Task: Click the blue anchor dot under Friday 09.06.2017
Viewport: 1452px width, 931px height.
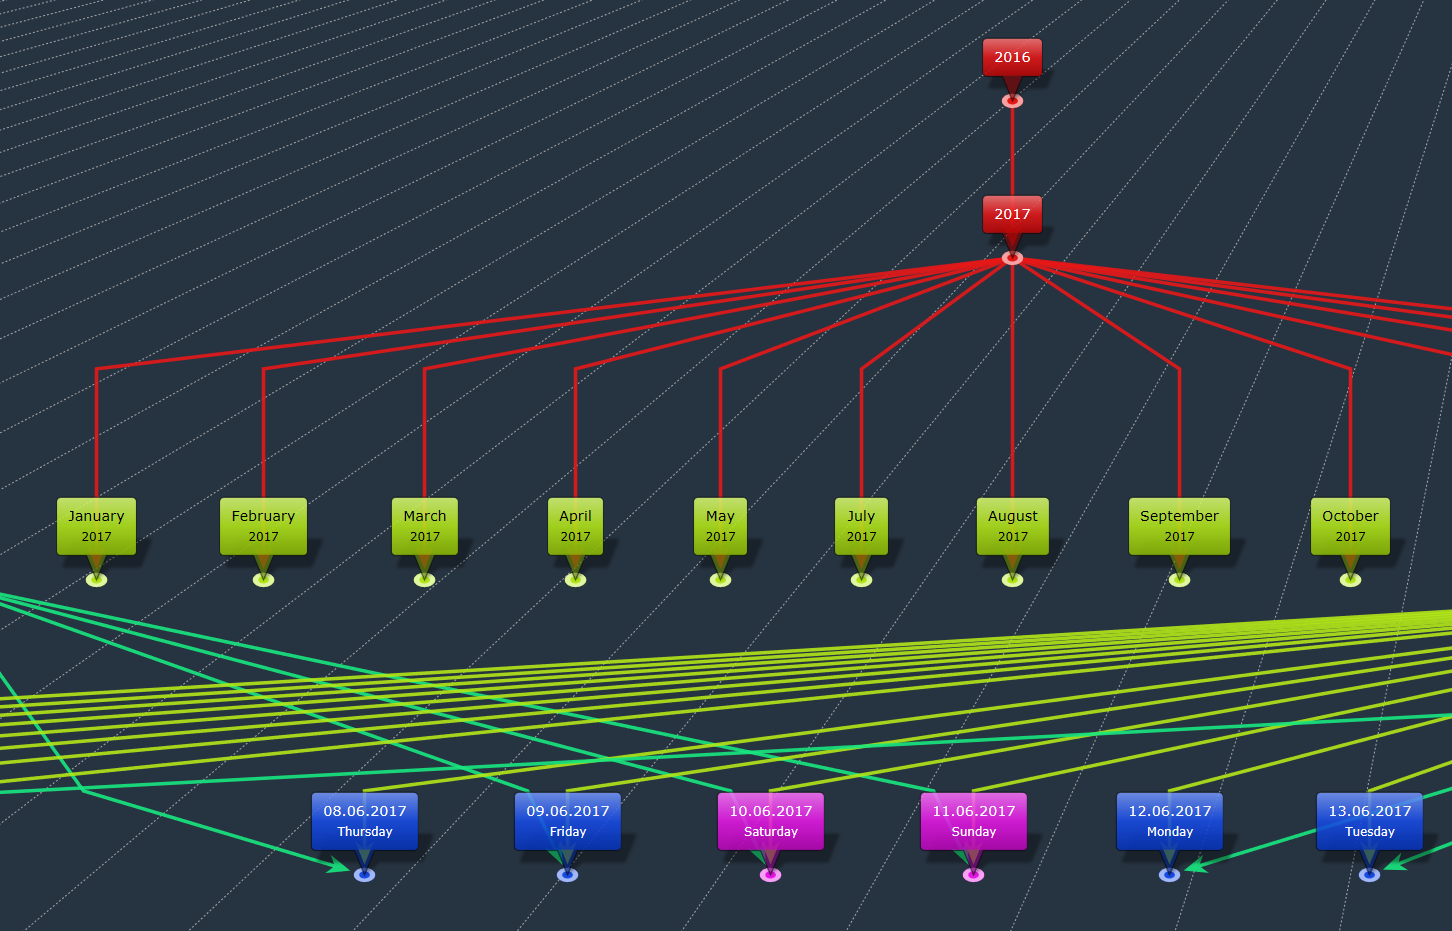Action: coord(568,875)
